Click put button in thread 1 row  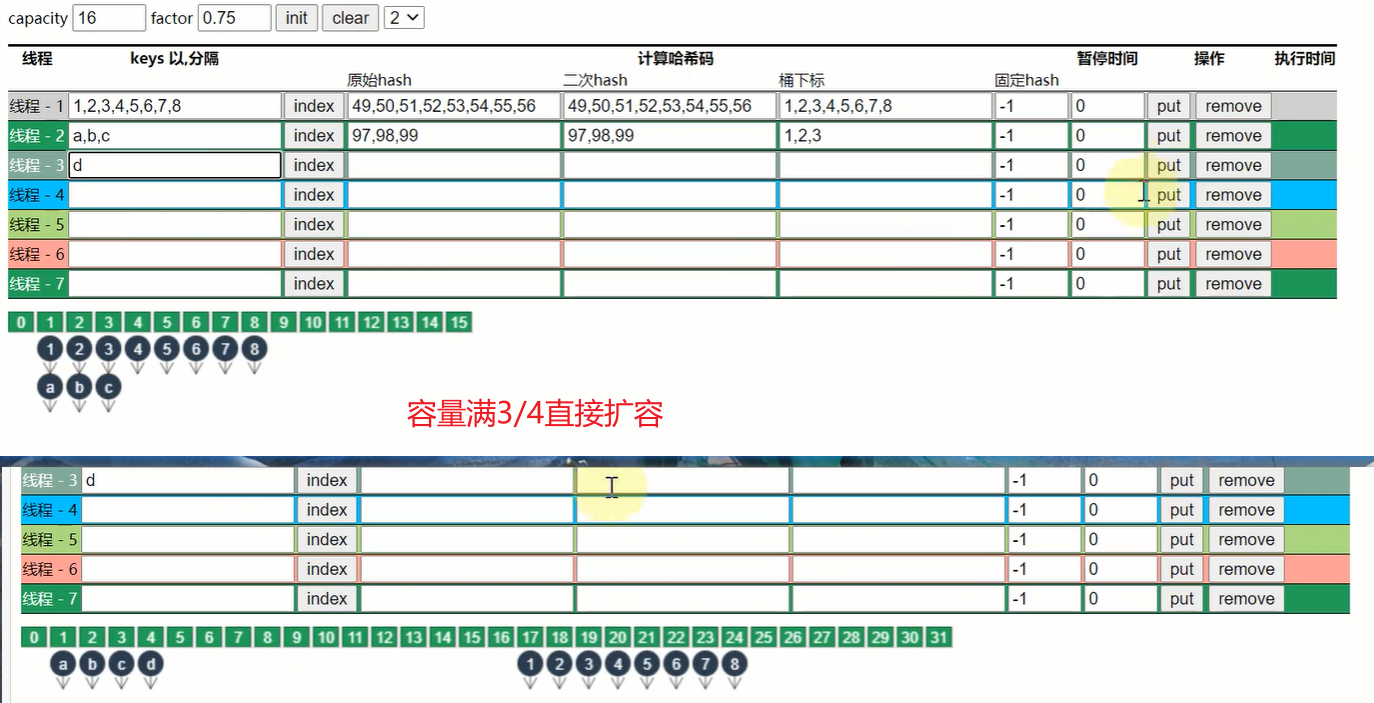click(x=1169, y=106)
